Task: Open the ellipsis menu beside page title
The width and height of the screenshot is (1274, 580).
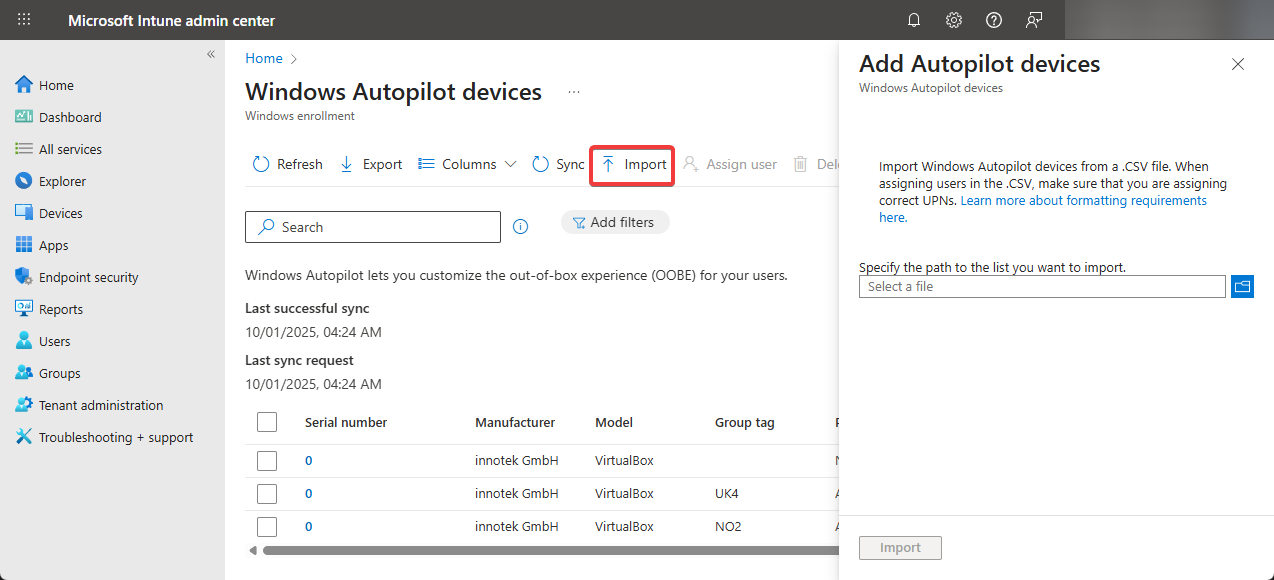Action: [x=574, y=92]
